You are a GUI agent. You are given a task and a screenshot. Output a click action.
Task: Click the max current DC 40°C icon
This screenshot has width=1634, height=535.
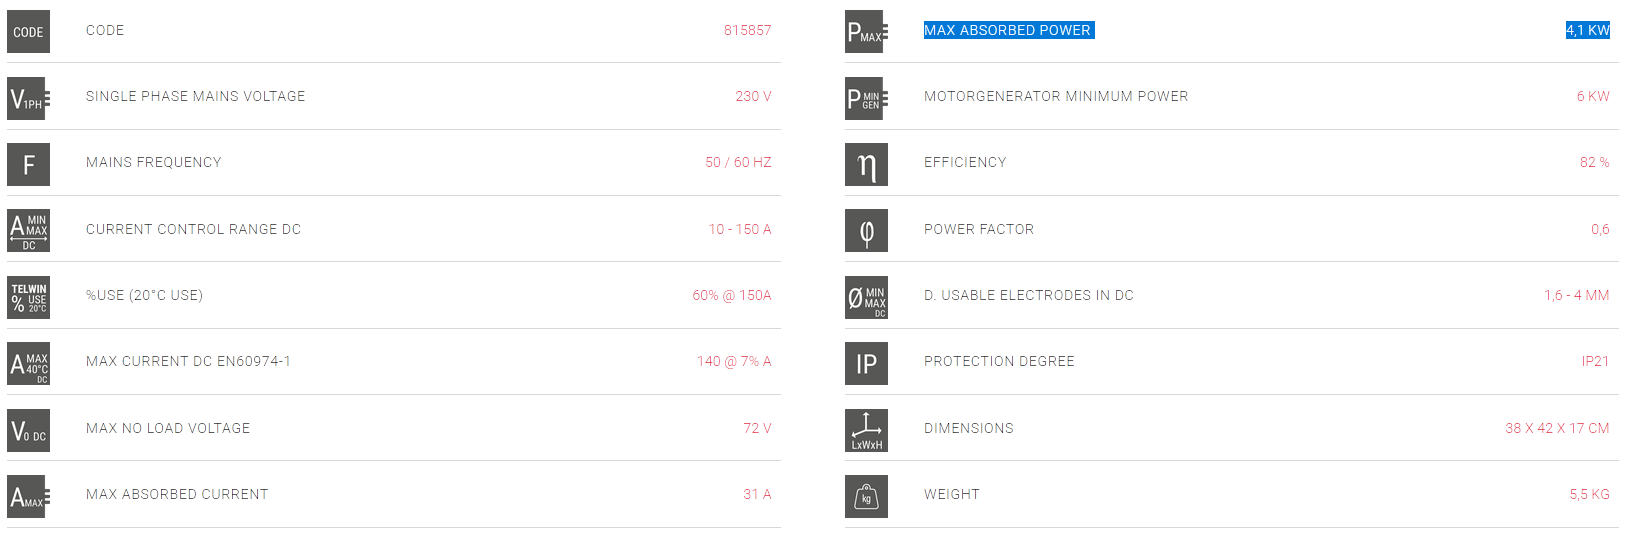pos(28,363)
